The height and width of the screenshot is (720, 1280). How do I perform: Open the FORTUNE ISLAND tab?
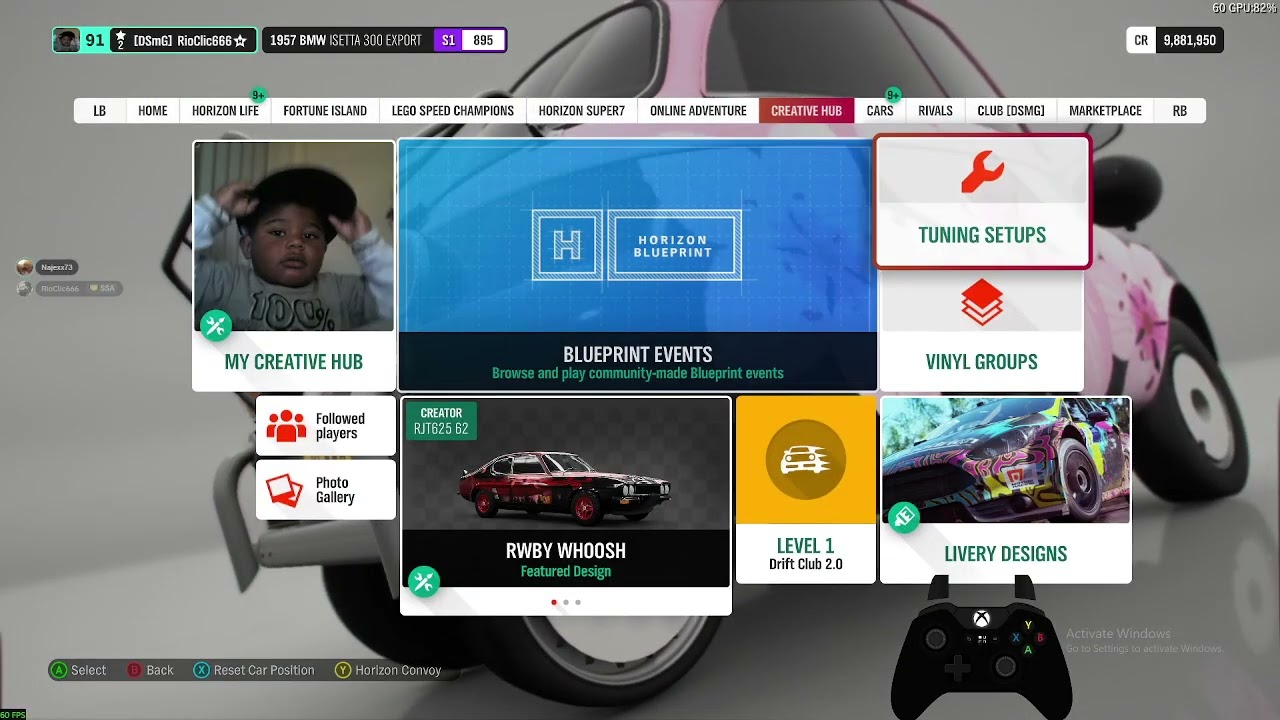click(325, 111)
